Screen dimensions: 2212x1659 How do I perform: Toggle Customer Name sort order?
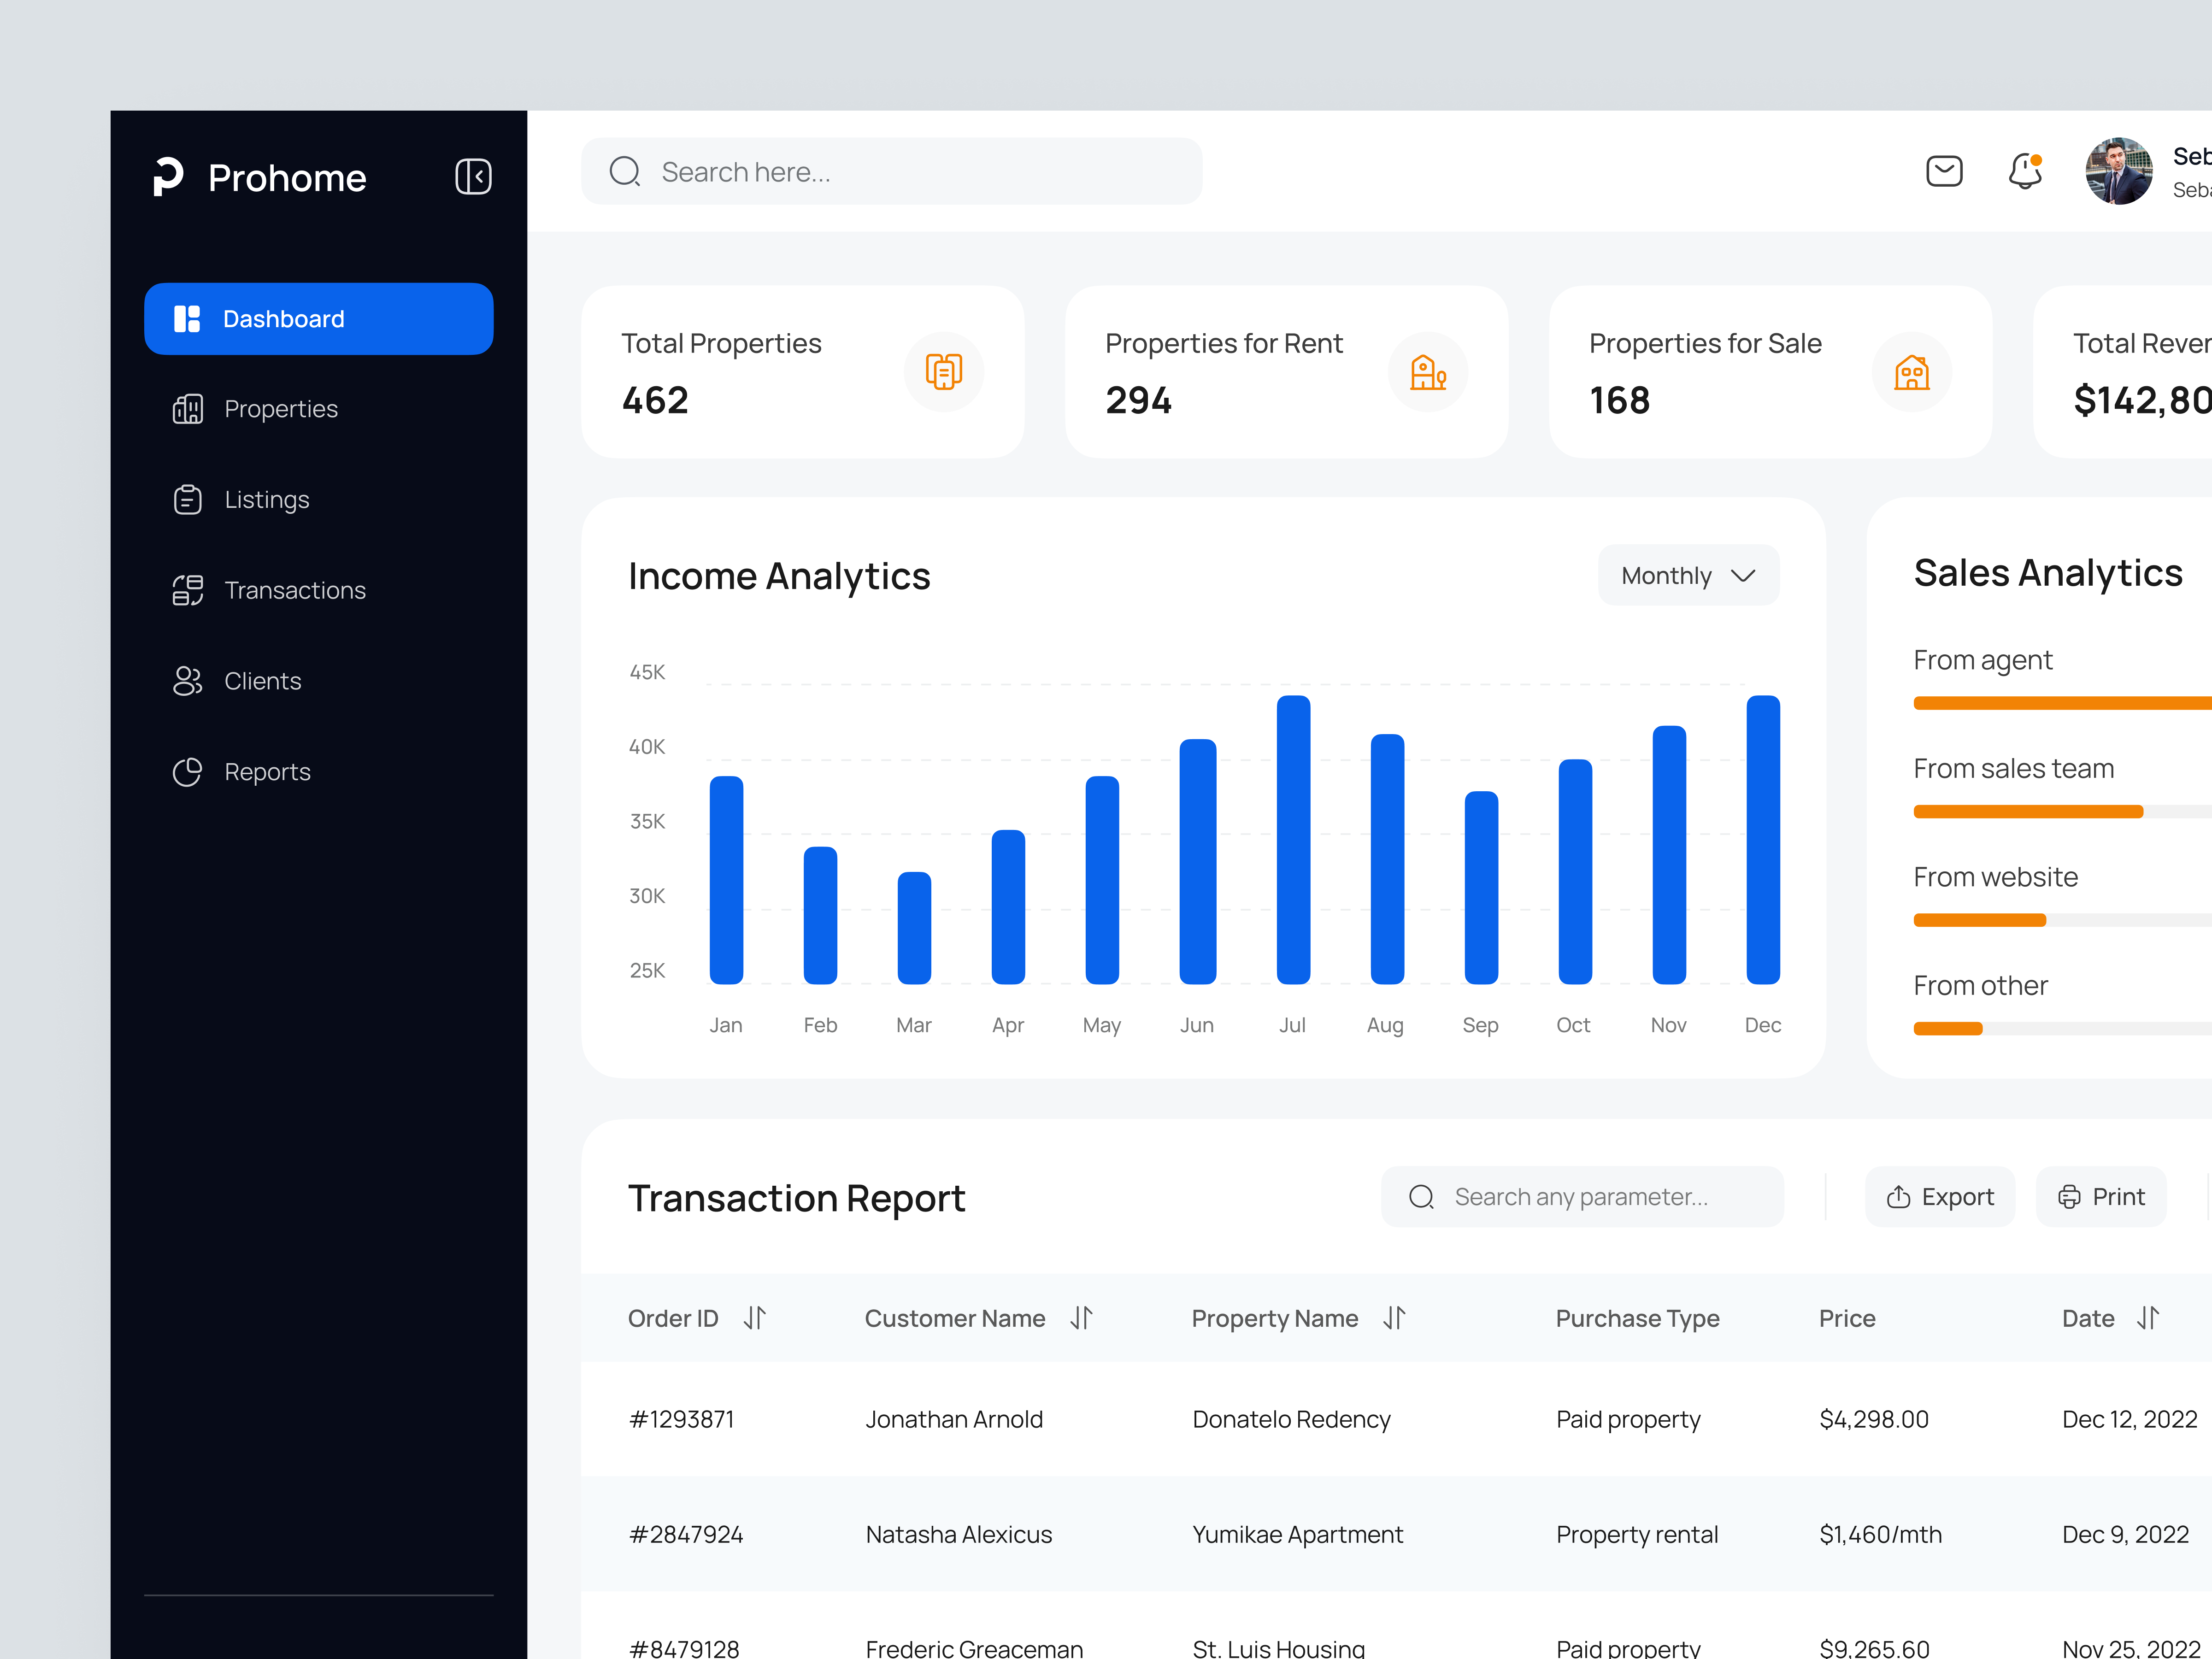1082,1318
